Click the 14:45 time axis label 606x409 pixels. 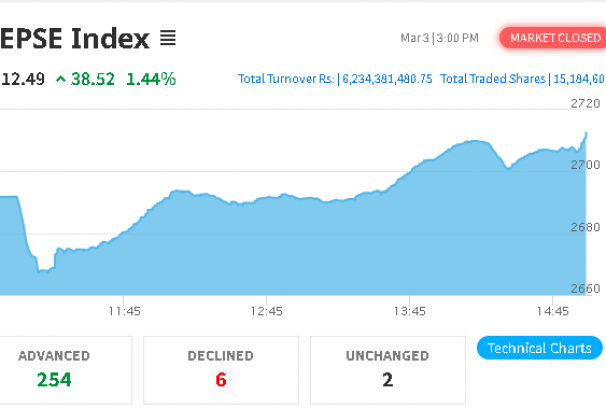coord(552,311)
